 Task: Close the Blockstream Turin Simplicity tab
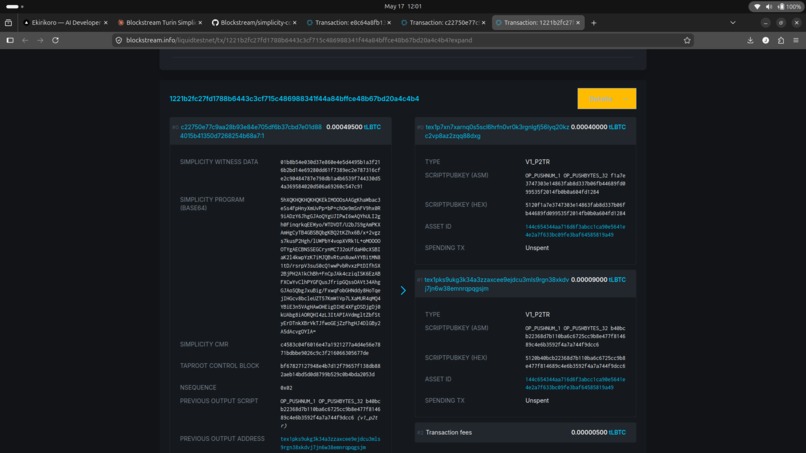point(200,23)
